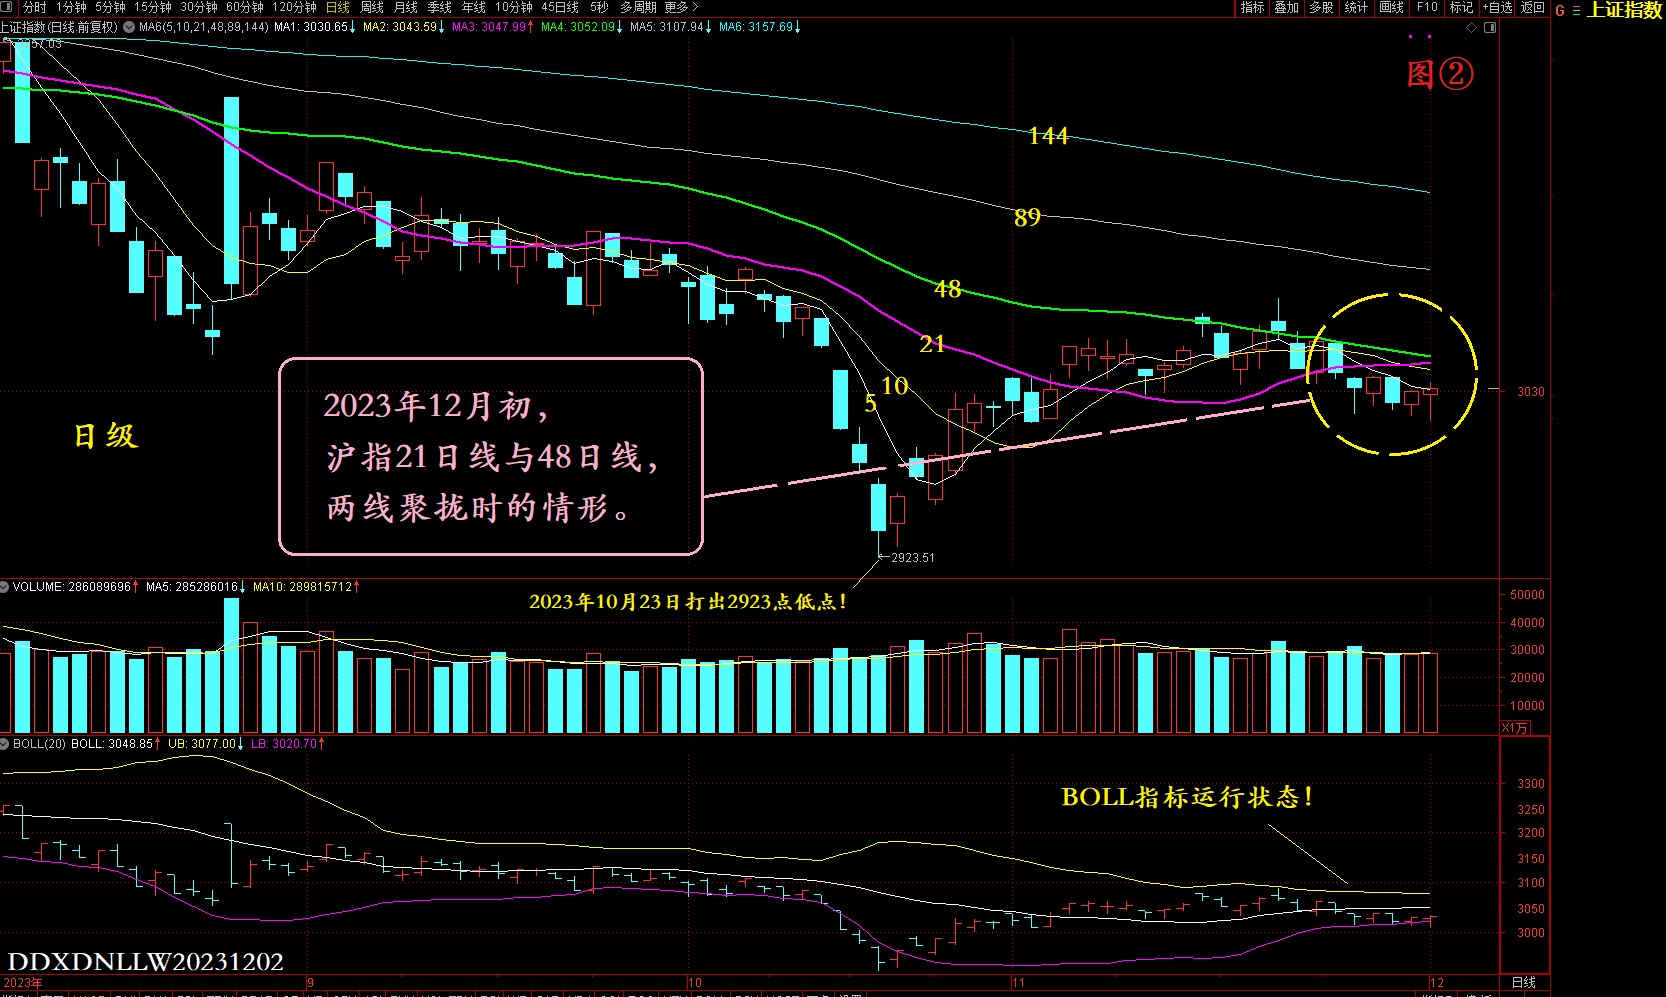The height and width of the screenshot is (997, 1666).
Task: Select the 5分钟 period tab
Action: [110, 7]
